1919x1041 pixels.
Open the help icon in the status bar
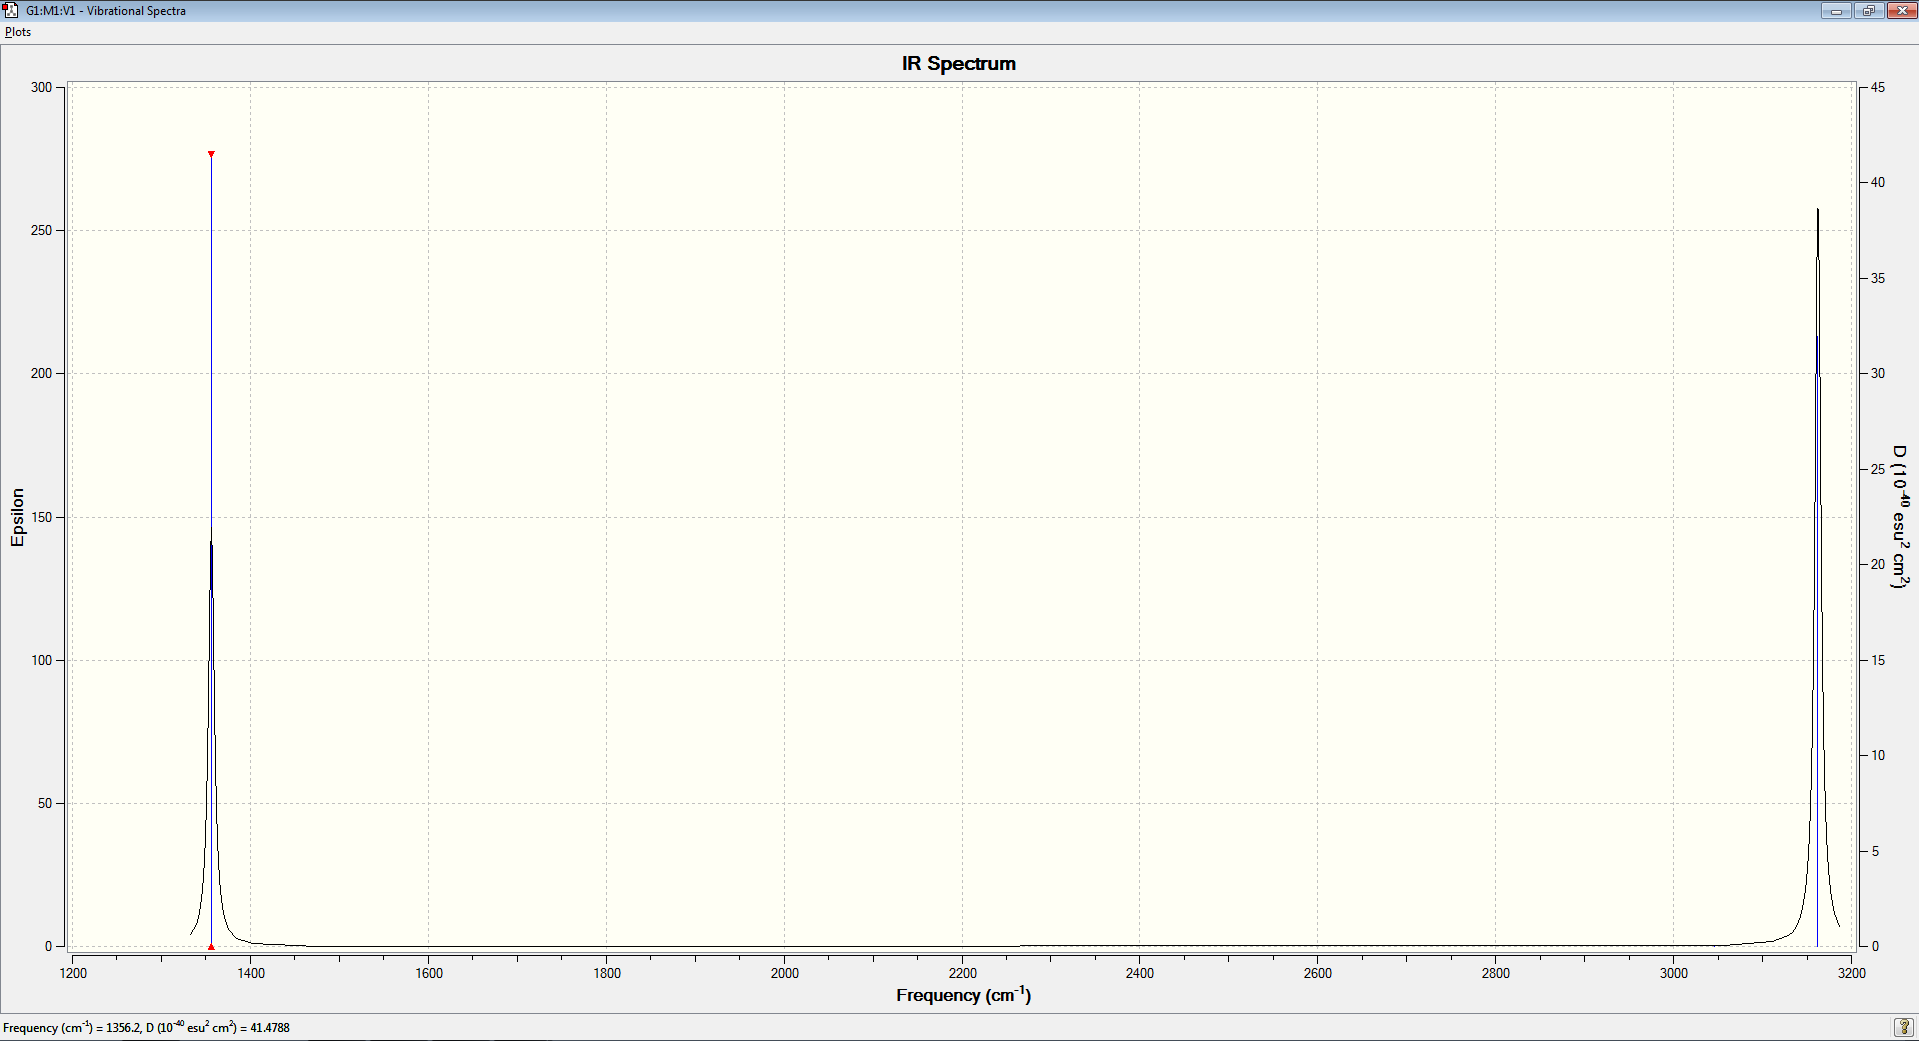(x=1904, y=1027)
